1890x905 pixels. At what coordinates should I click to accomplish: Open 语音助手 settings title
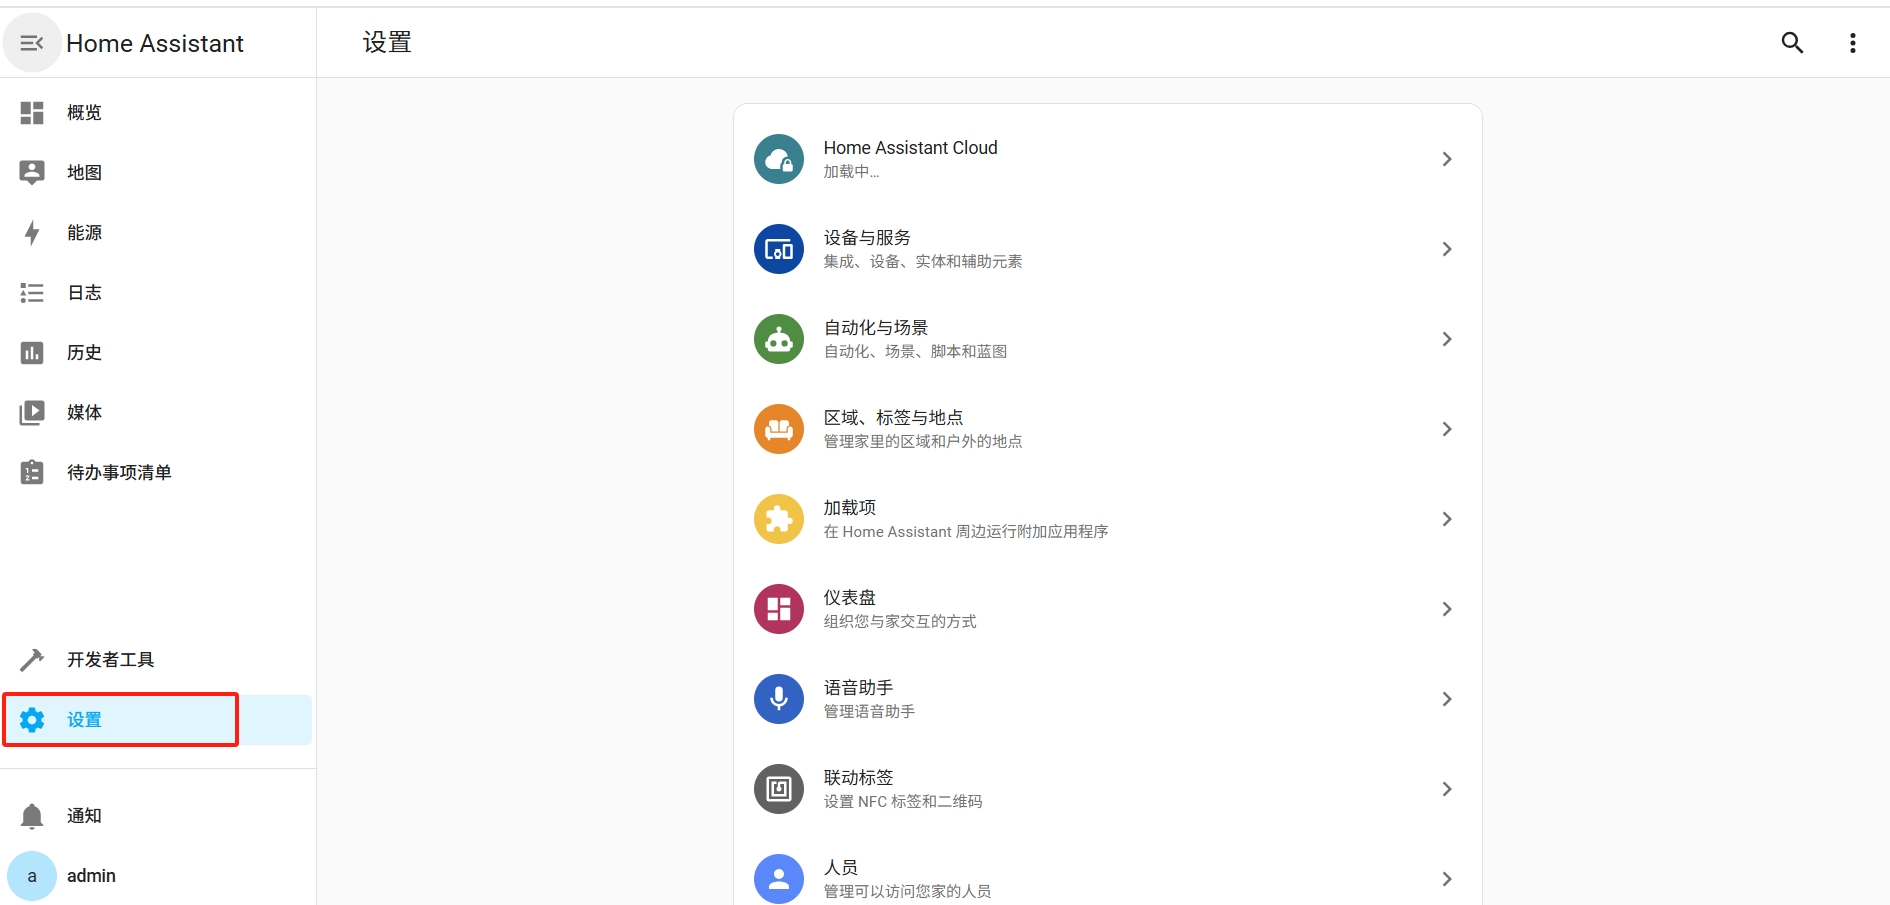pyautogui.click(x=858, y=688)
